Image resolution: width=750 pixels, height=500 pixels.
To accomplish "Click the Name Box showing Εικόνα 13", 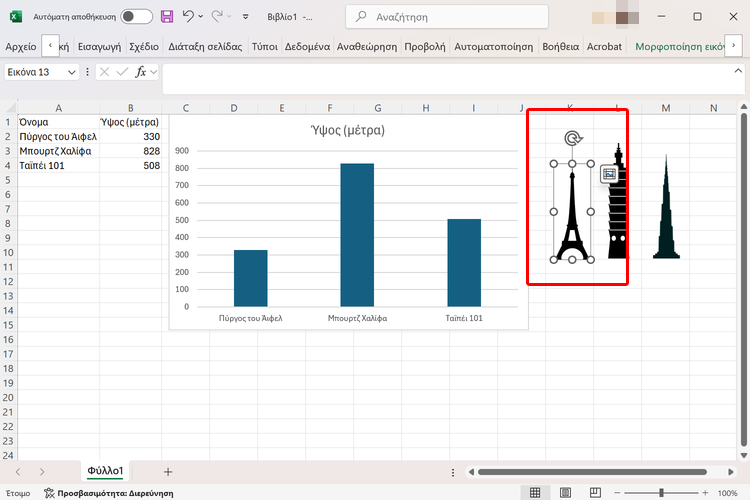I will pyautogui.click(x=35, y=72).
